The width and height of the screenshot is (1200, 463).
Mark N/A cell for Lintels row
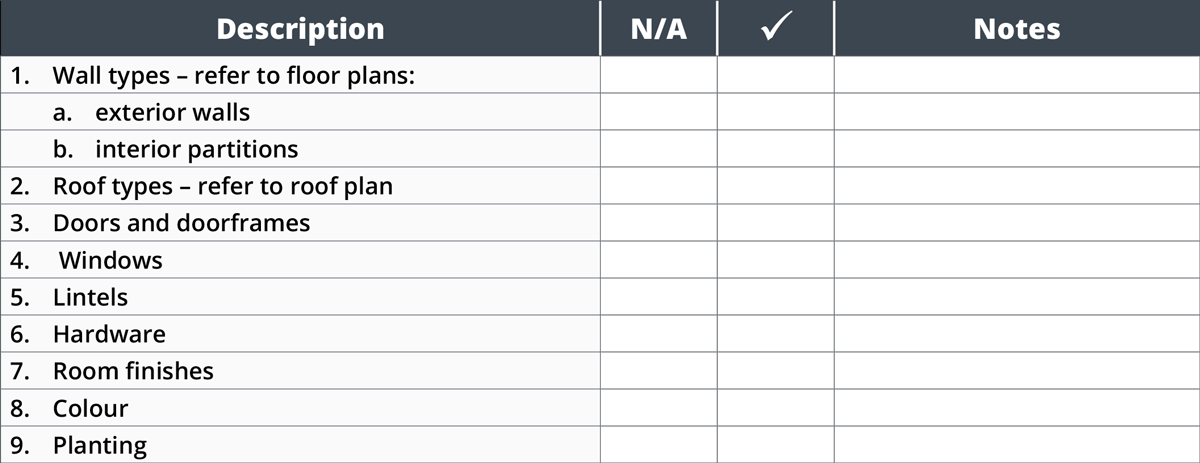[659, 297]
